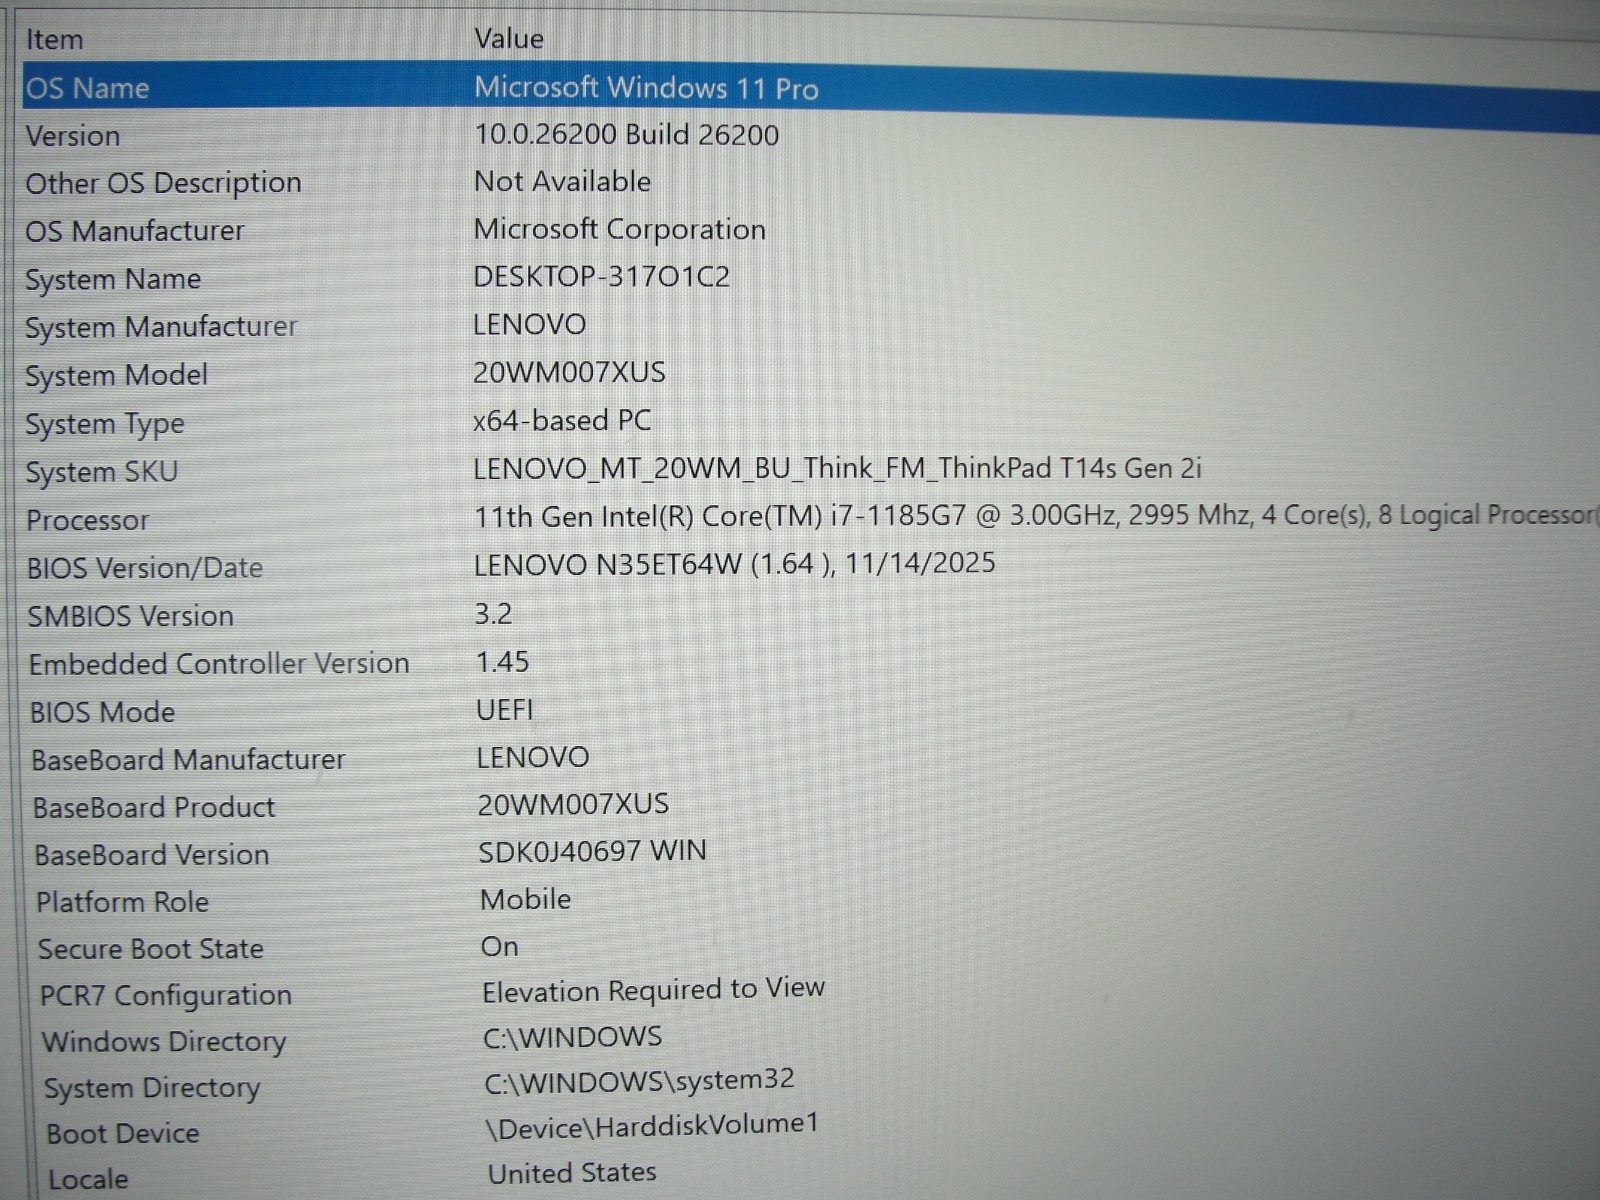
Task: Select the 11th Gen Intel Core i7-1185G7 value
Action: pos(1035,516)
